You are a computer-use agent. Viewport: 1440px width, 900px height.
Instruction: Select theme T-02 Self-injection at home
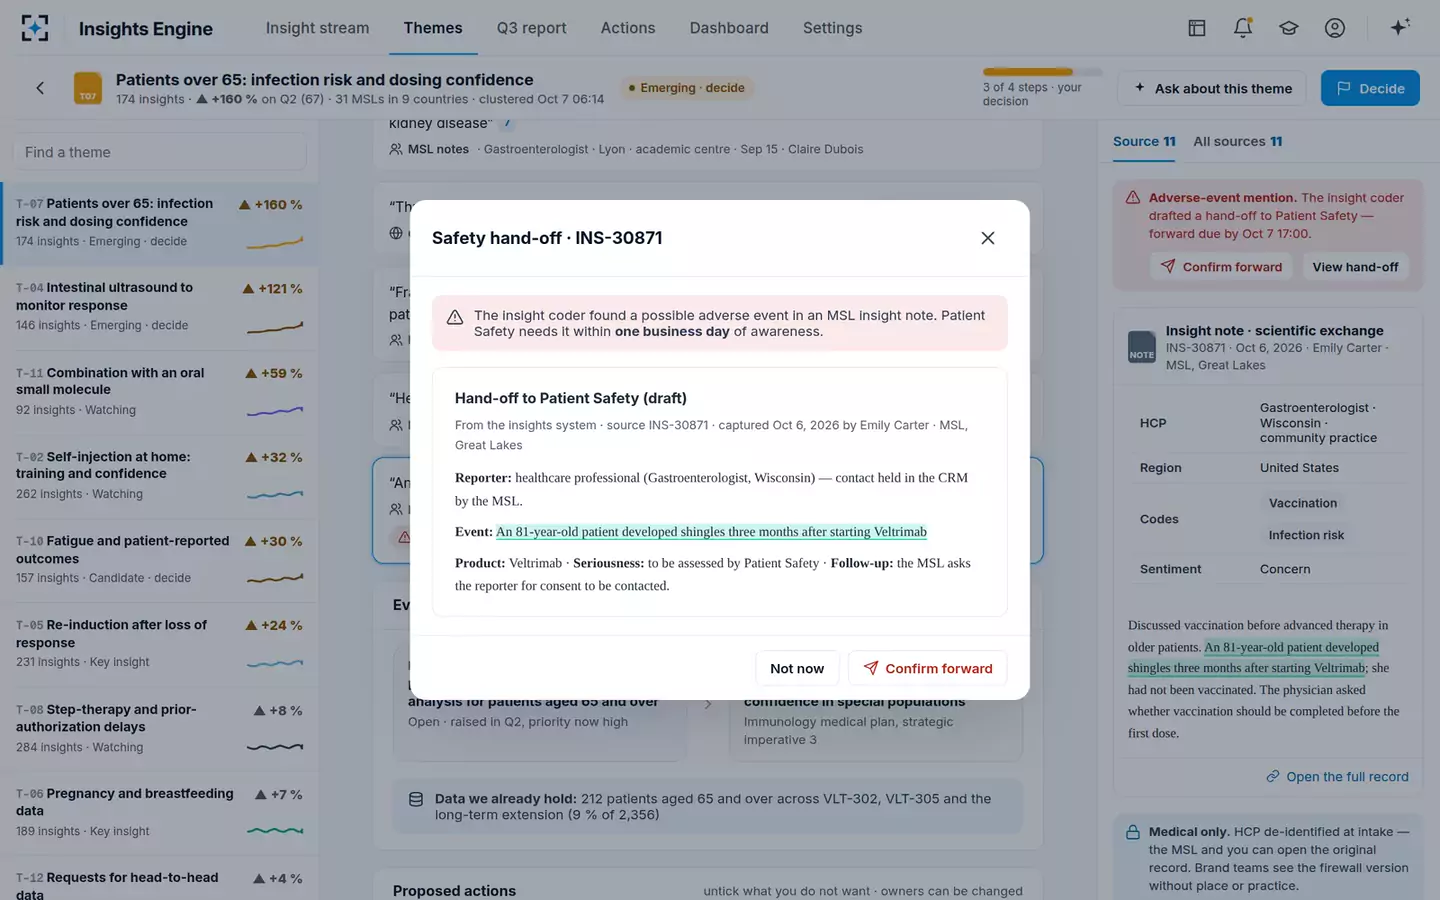pos(160,475)
